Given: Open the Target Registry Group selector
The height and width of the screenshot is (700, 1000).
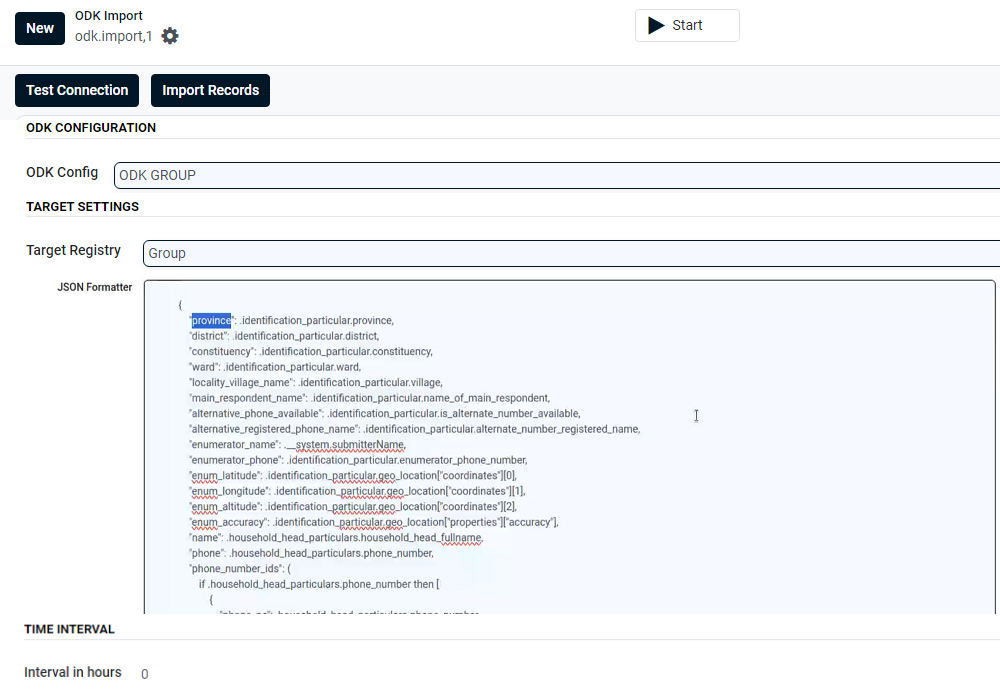Looking at the screenshot, I should (570, 253).
